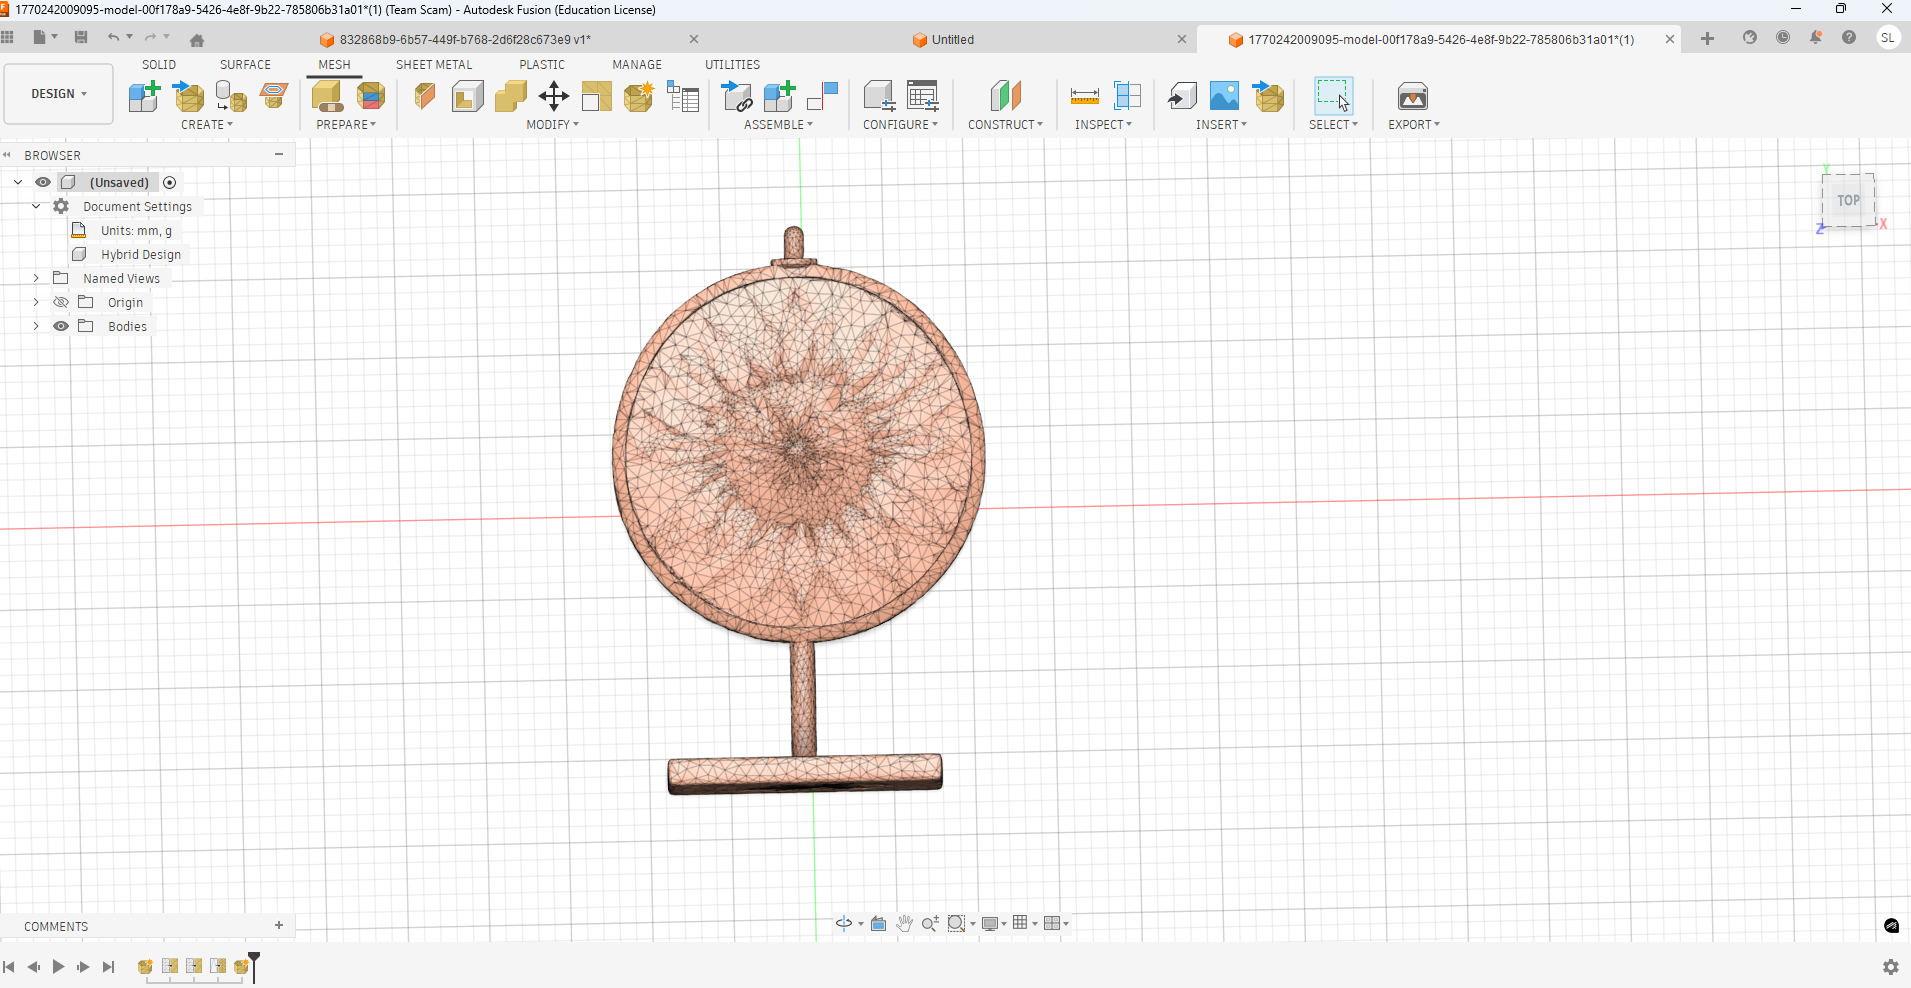Collapse the Browser panel with minus

(279, 154)
